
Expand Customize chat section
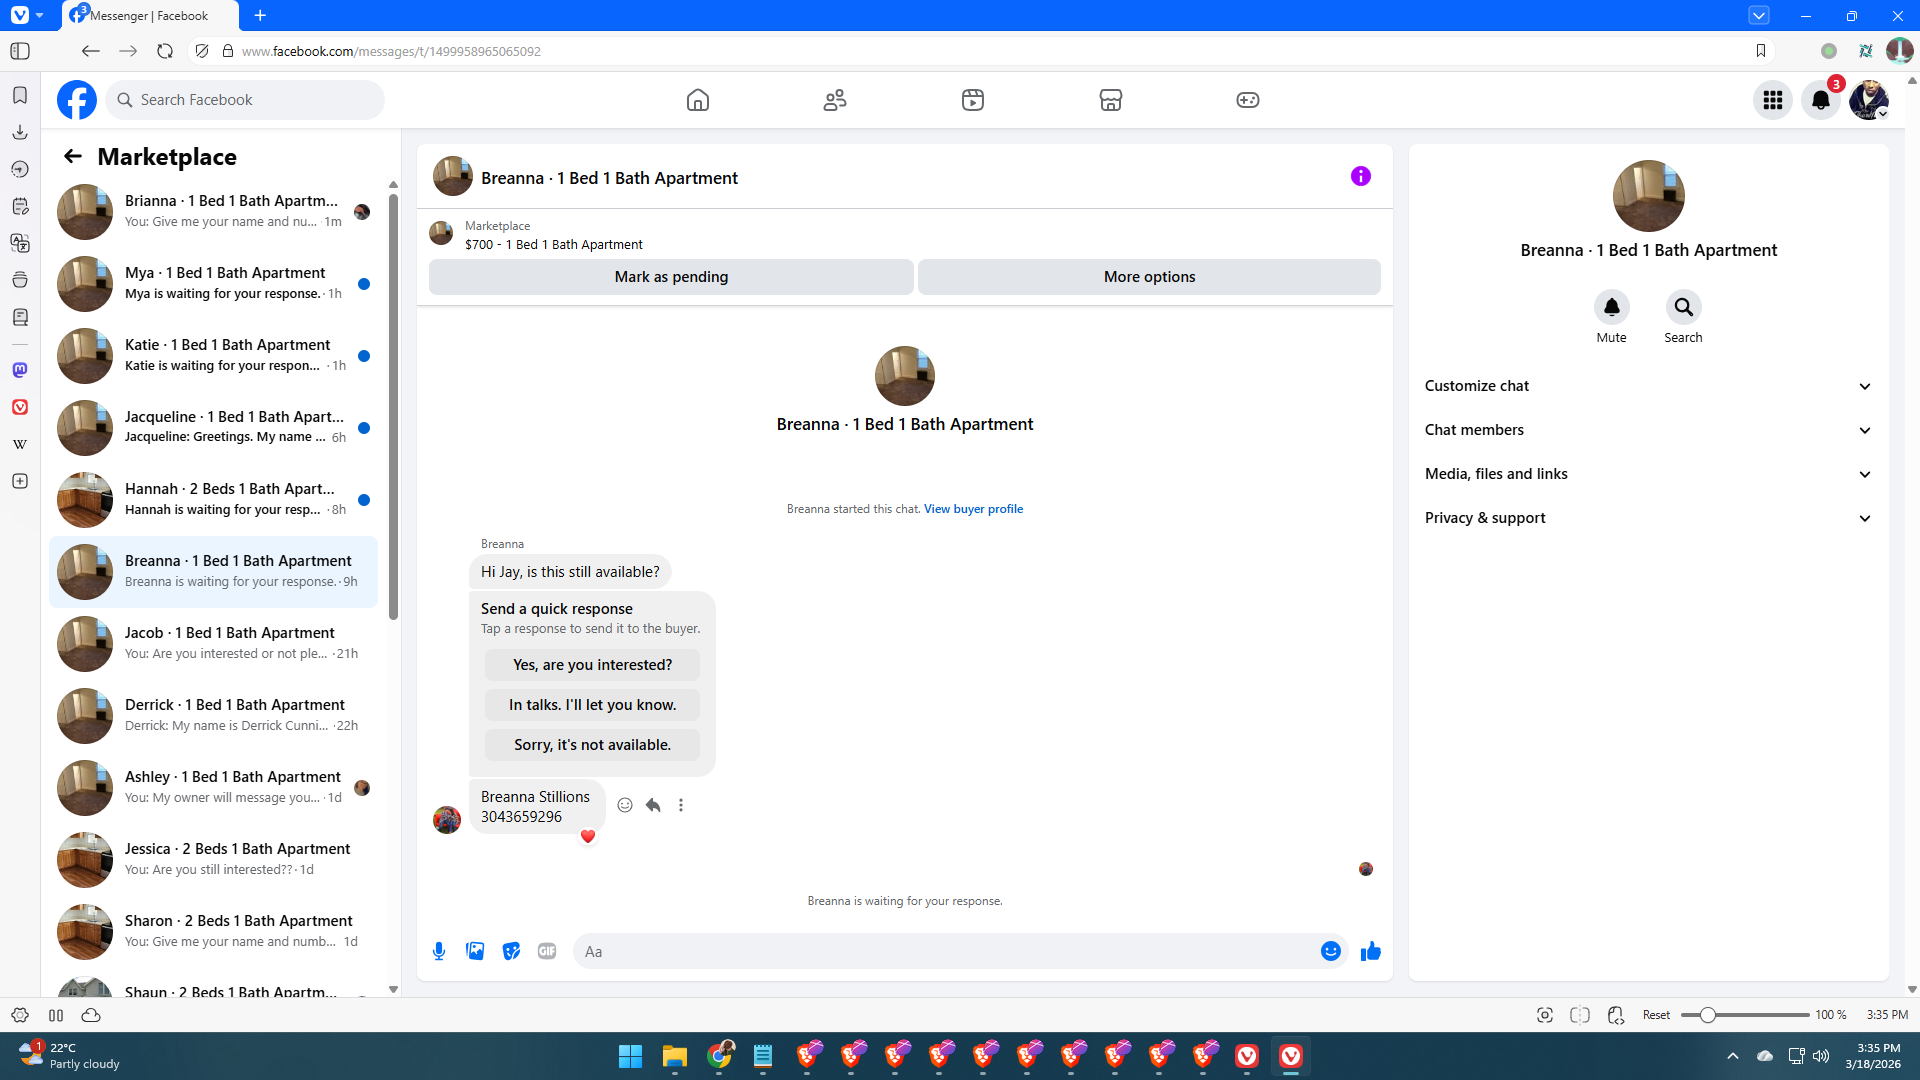tap(1648, 386)
